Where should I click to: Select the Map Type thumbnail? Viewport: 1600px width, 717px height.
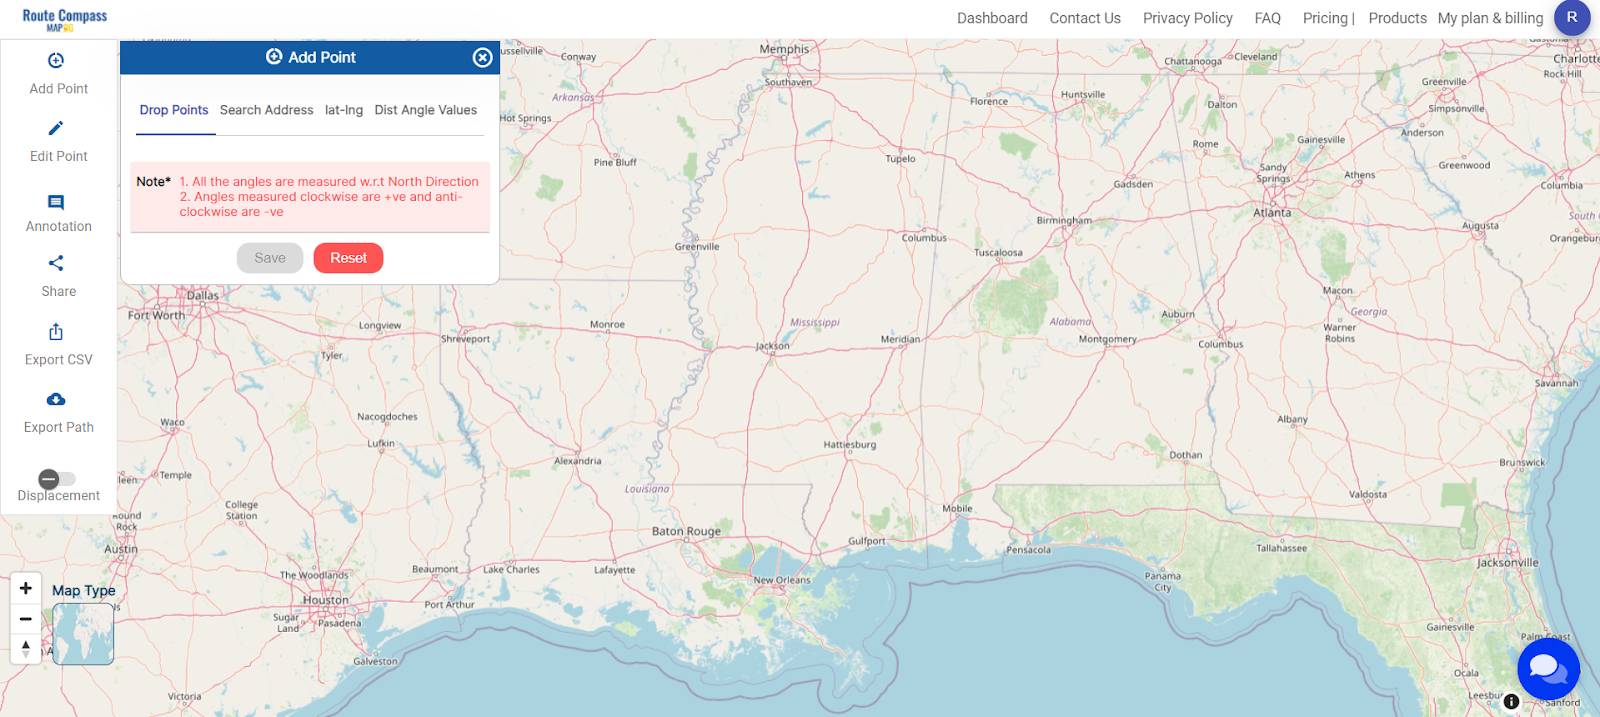point(83,634)
